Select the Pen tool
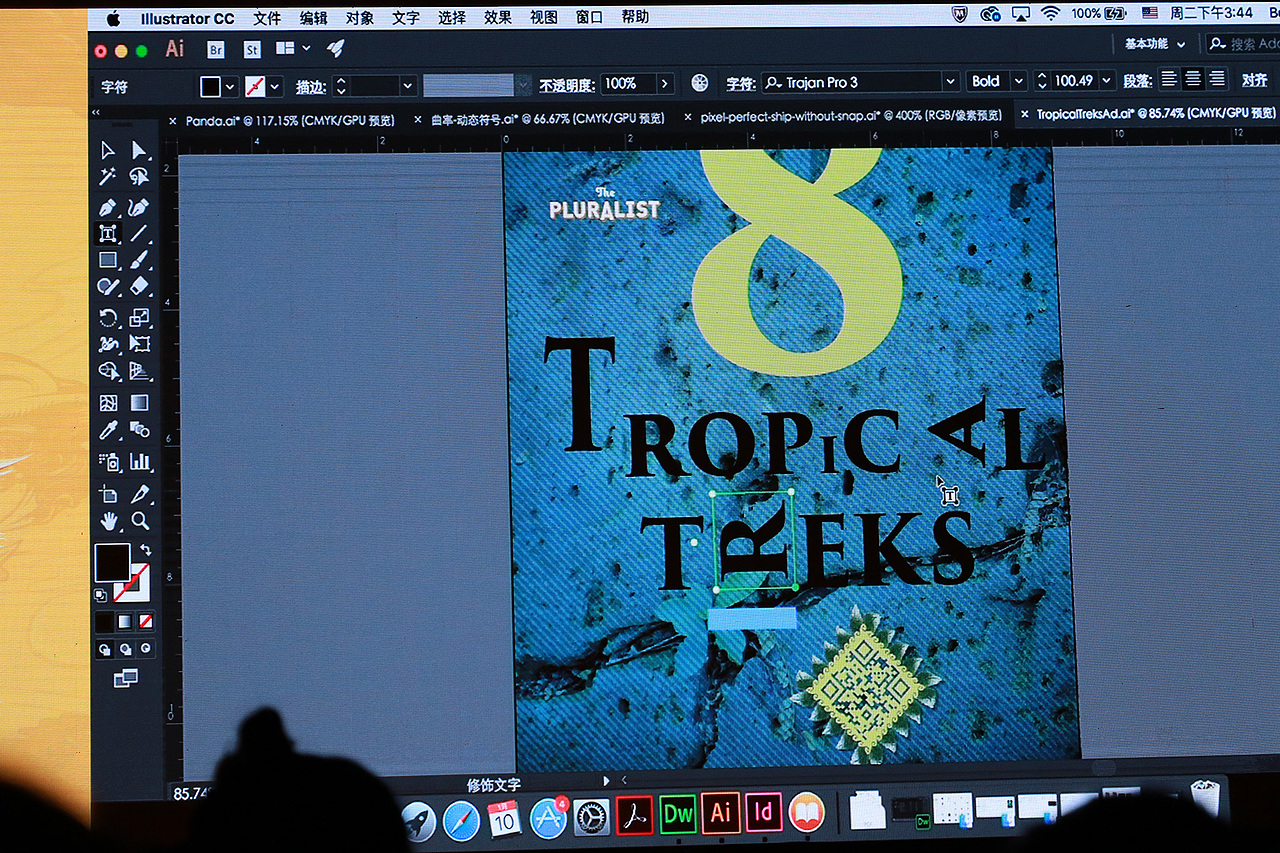The width and height of the screenshot is (1280, 853). tap(108, 207)
